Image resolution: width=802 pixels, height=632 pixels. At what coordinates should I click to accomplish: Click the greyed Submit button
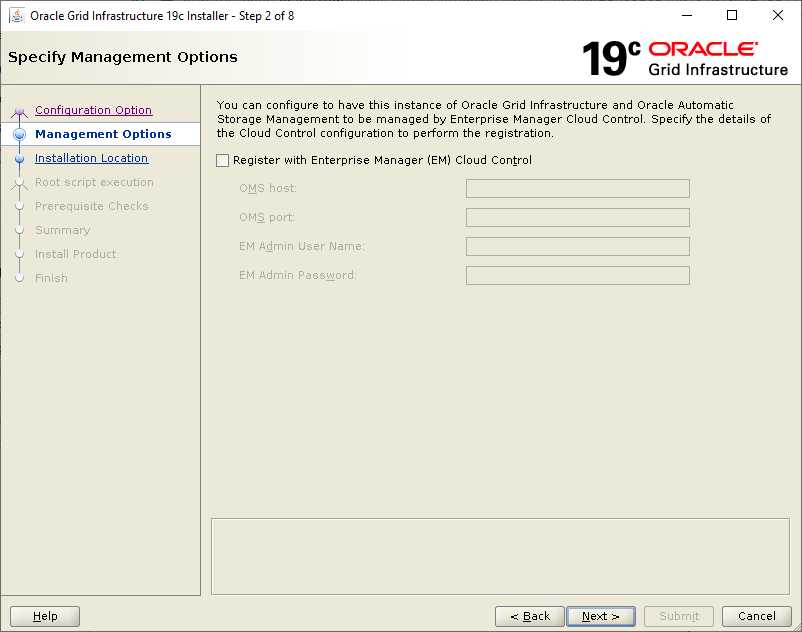click(x=679, y=616)
